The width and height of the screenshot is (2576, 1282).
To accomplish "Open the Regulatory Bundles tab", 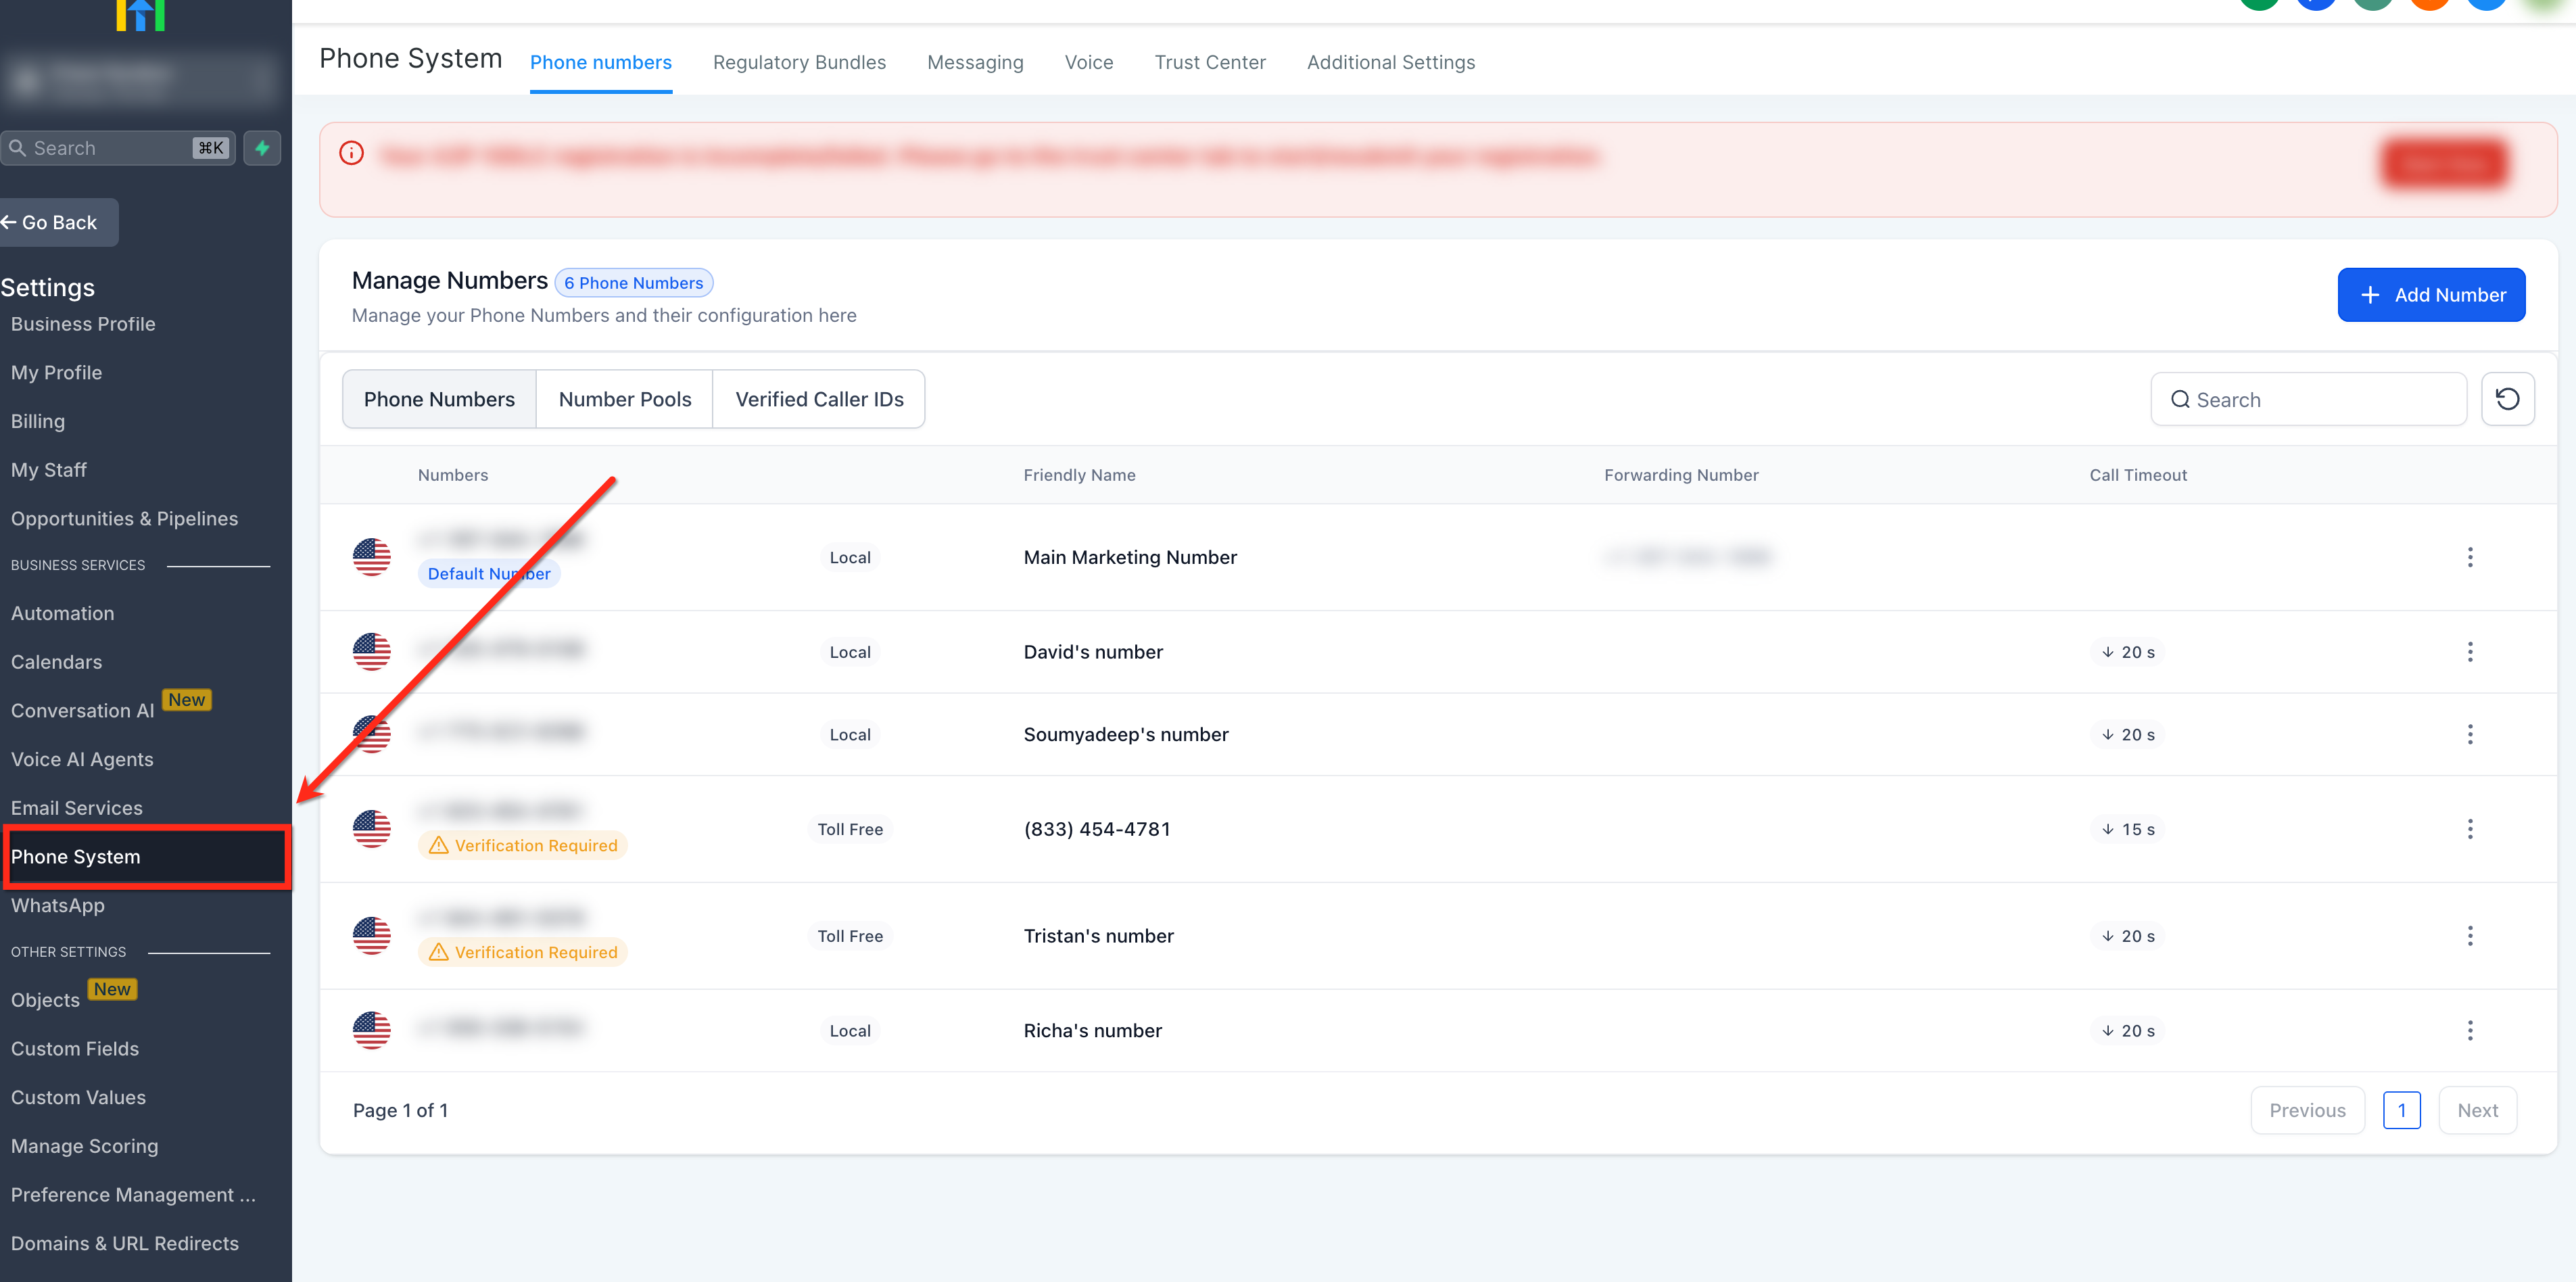I will (798, 62).
